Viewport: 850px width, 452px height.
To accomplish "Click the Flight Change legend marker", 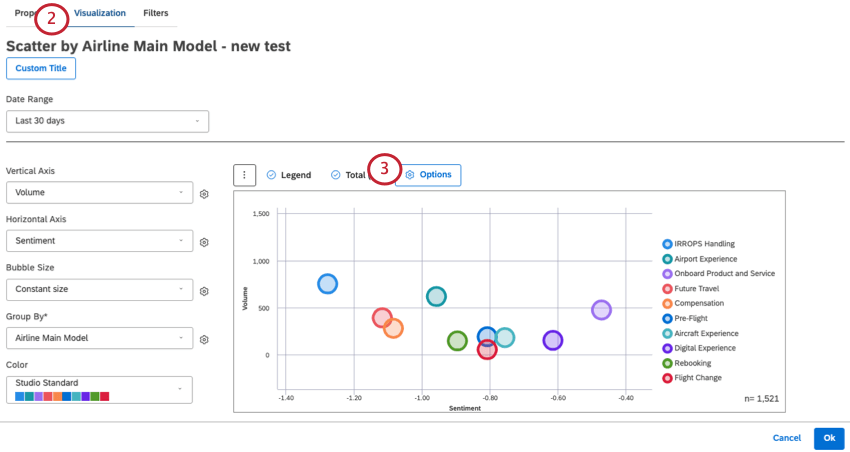I will pos(667,378).
